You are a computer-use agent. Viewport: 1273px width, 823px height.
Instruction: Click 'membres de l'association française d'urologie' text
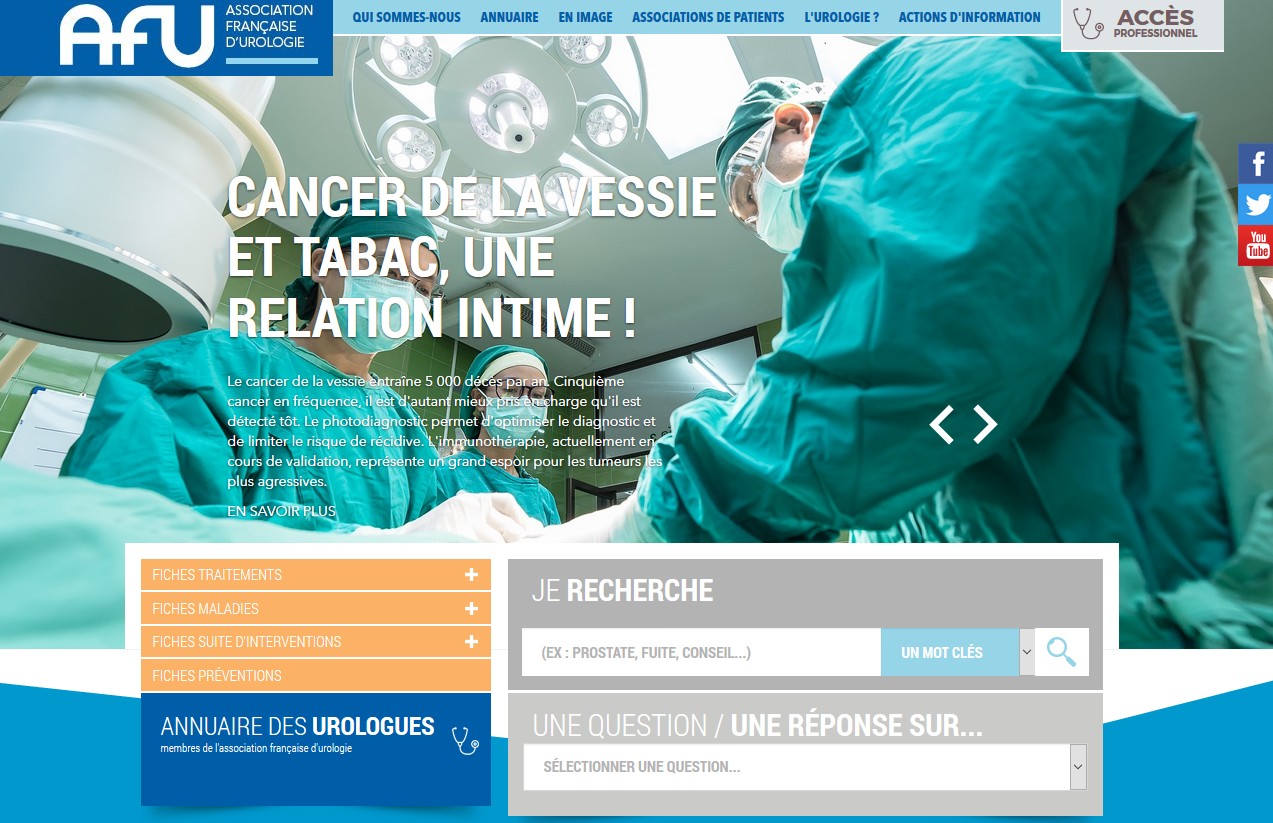tap(257, 748)
